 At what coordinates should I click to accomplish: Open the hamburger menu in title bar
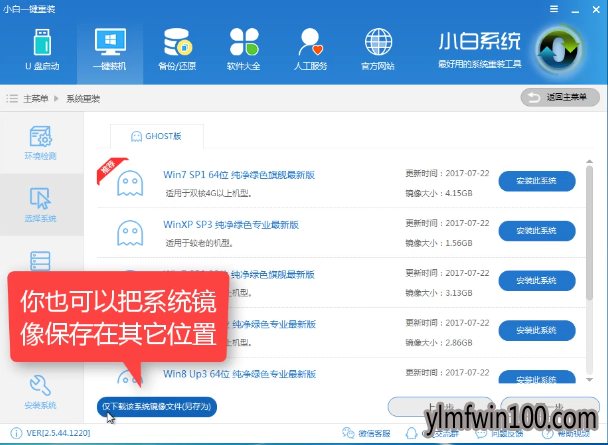554,9
